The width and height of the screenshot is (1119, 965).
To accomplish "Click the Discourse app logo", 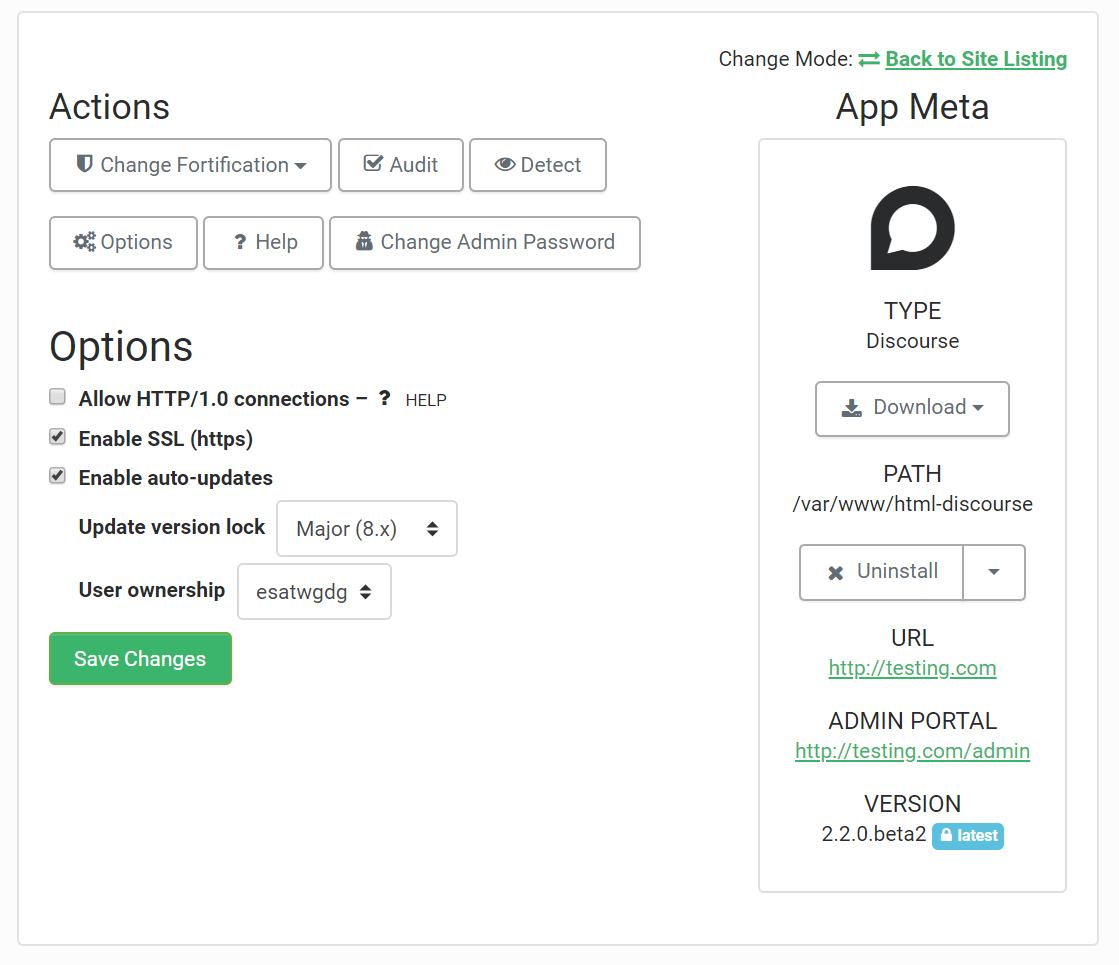I will 913,228.
